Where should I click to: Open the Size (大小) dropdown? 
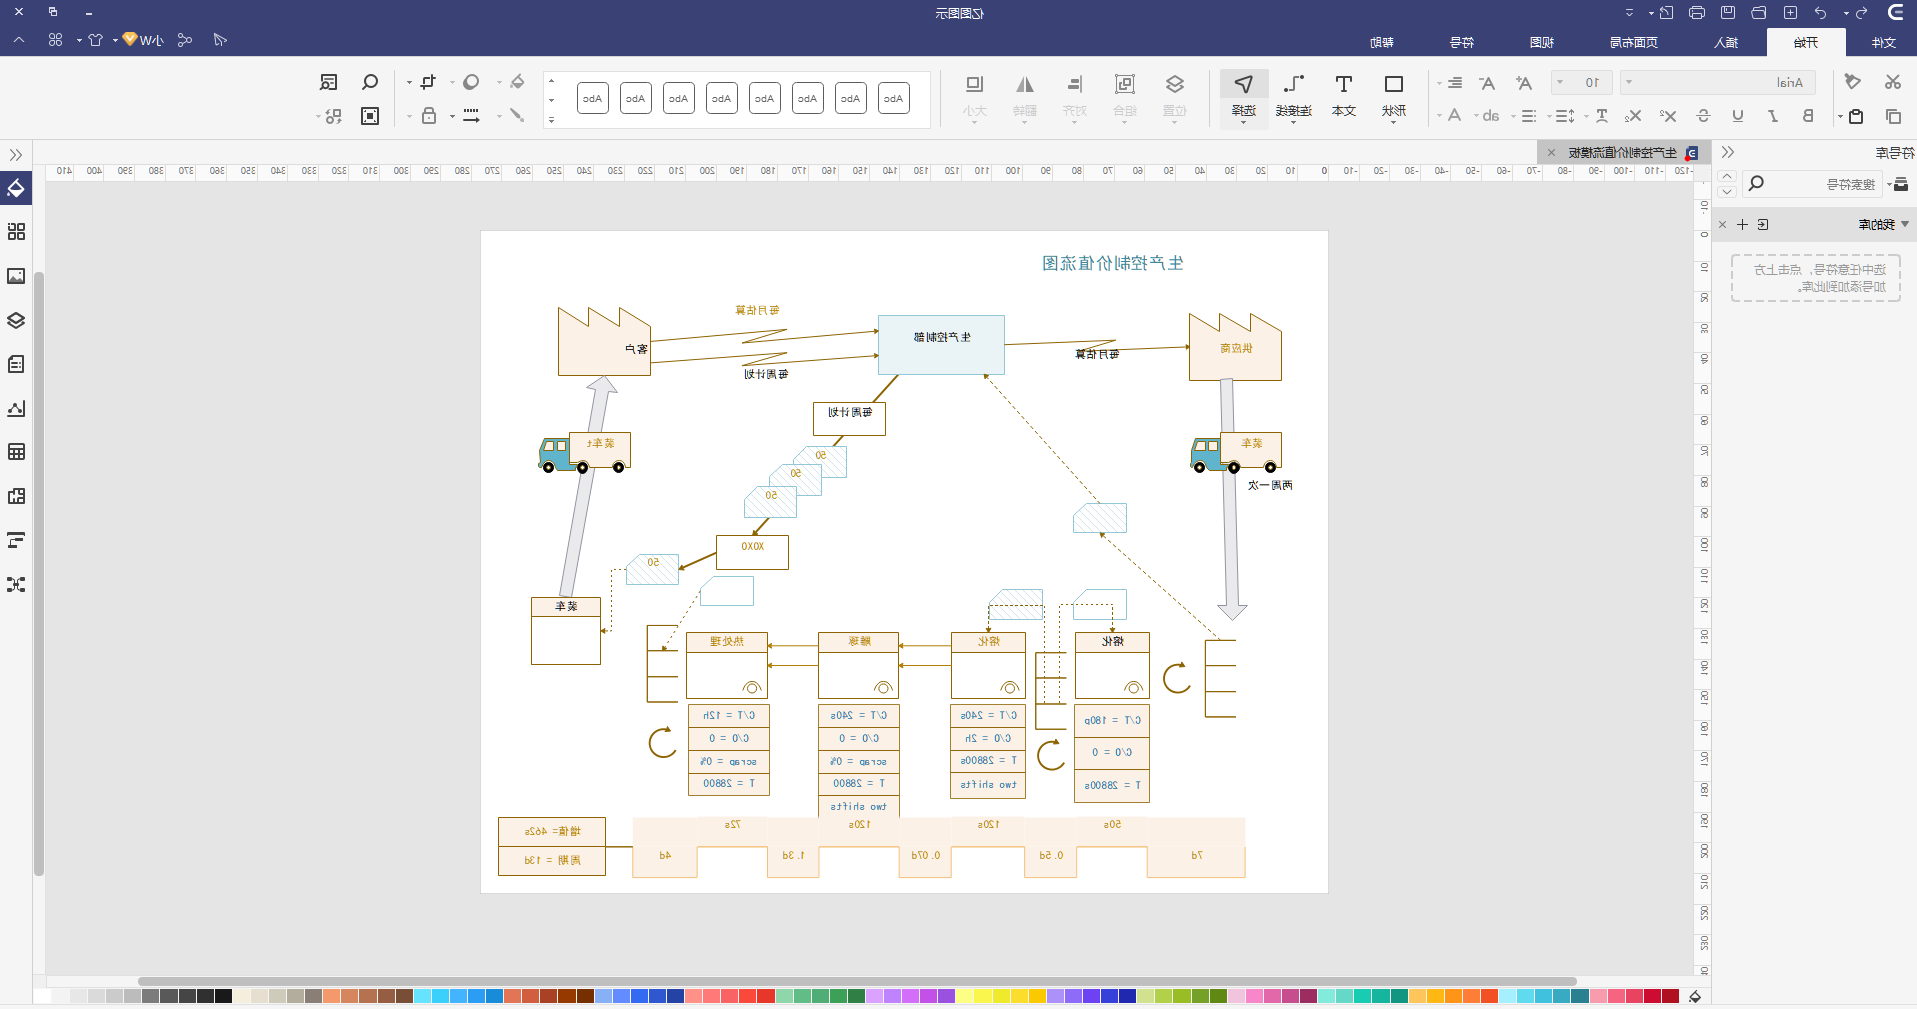(975, 97)
